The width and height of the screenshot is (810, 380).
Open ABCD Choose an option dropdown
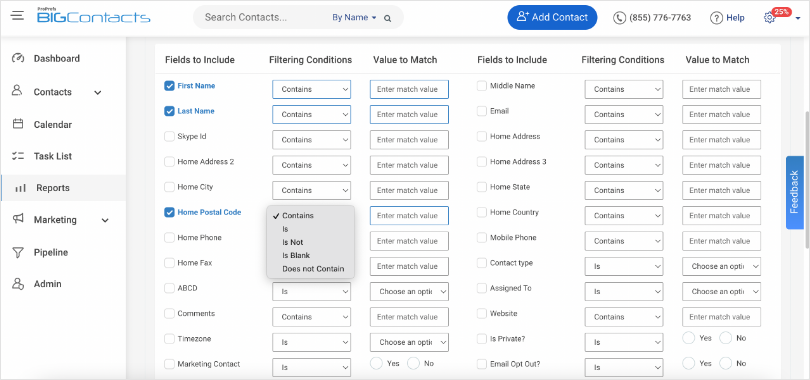(409, 292)
